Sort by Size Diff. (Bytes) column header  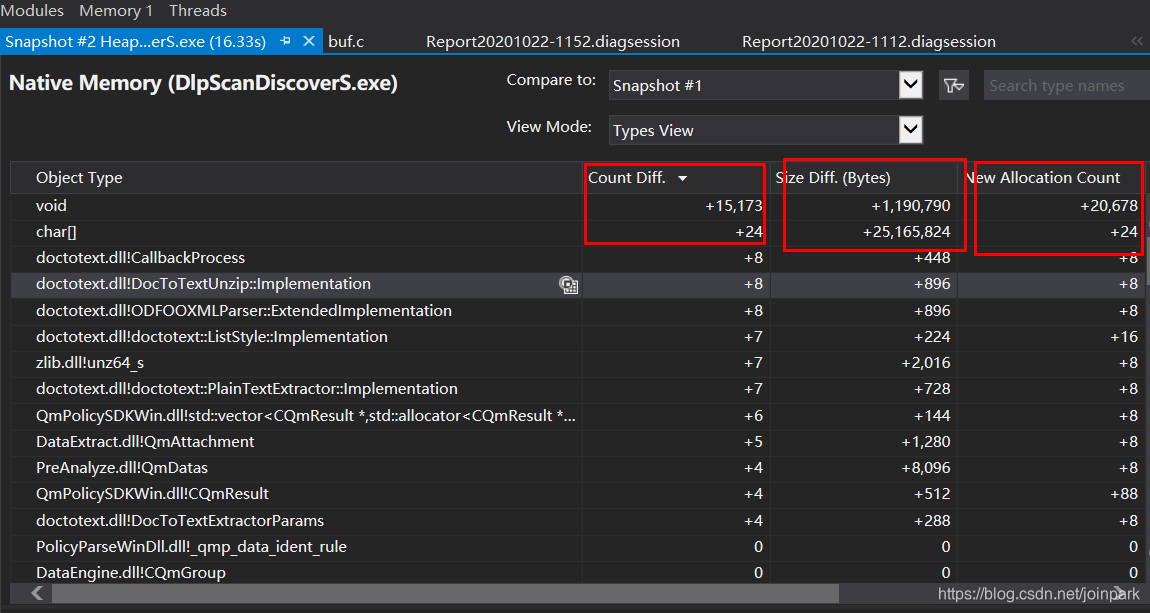pos(833,177)
